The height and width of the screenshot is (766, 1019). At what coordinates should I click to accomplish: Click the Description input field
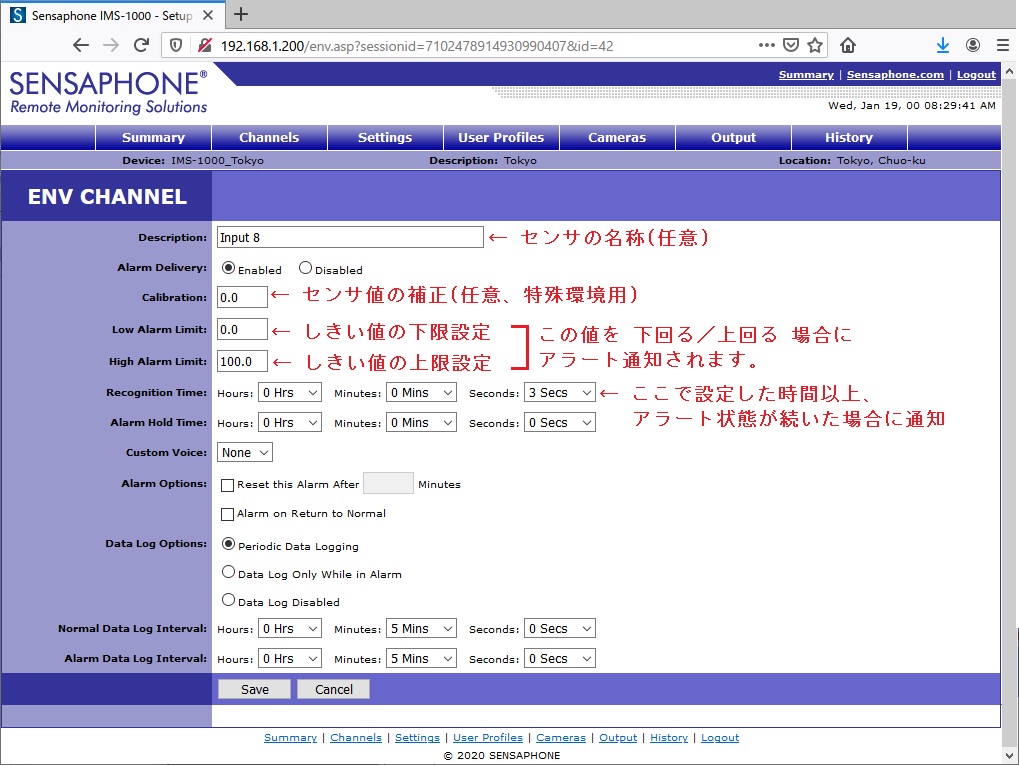point(350,237)
